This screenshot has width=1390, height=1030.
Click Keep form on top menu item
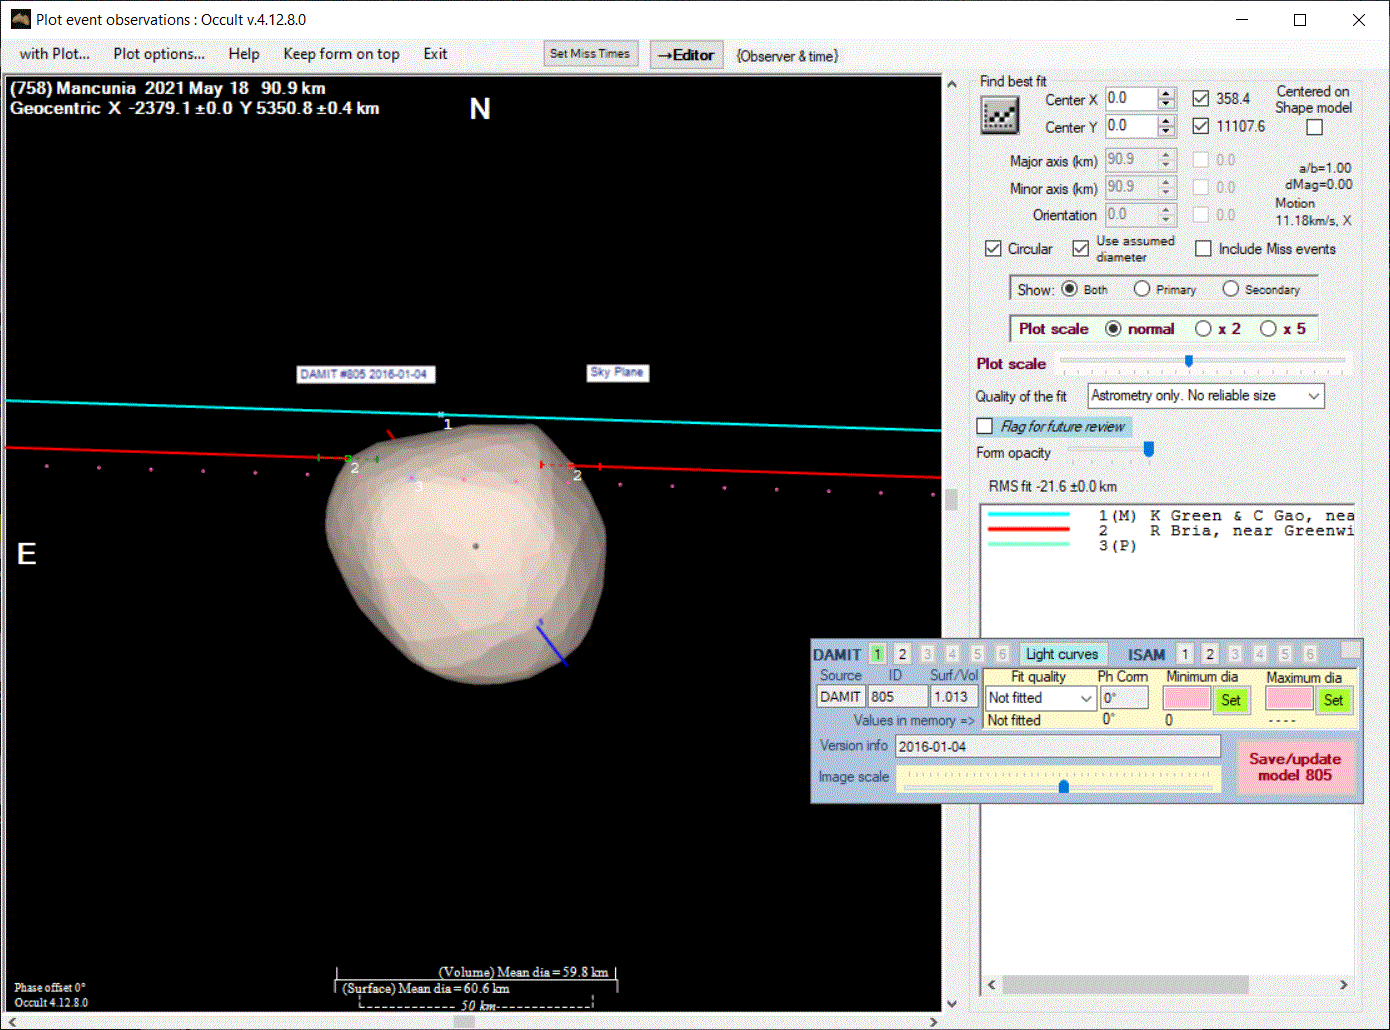(x=341, y=54)
